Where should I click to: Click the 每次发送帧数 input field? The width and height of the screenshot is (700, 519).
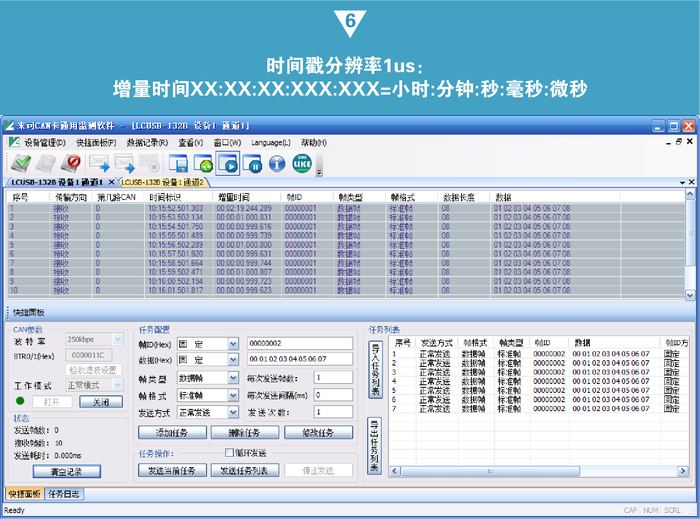333,378
